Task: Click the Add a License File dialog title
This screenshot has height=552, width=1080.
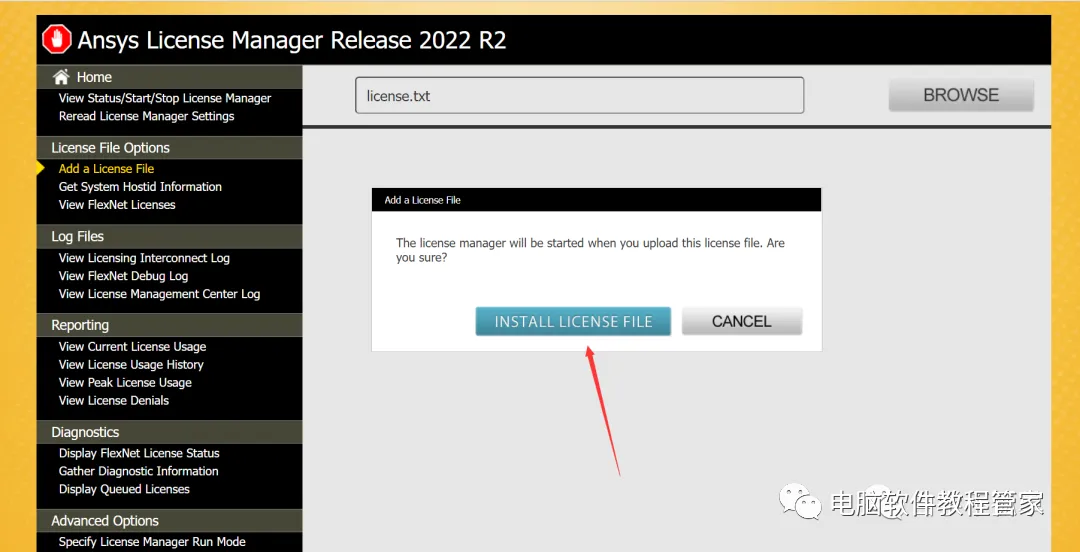Action: point(422,200)
